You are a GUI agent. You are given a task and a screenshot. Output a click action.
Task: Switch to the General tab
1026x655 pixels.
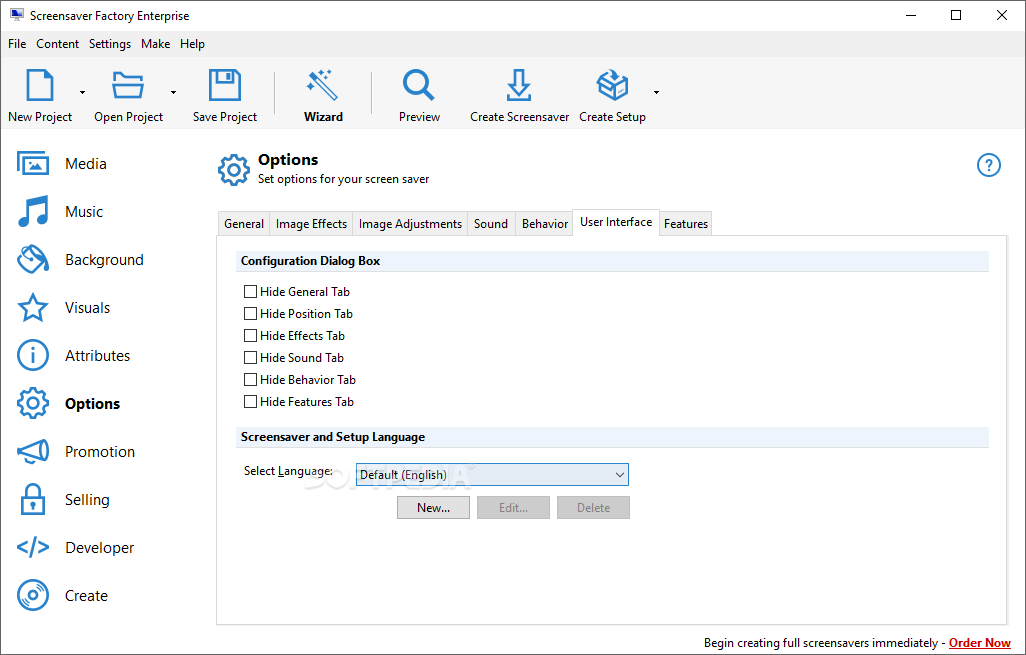click(x=243, y=224)
